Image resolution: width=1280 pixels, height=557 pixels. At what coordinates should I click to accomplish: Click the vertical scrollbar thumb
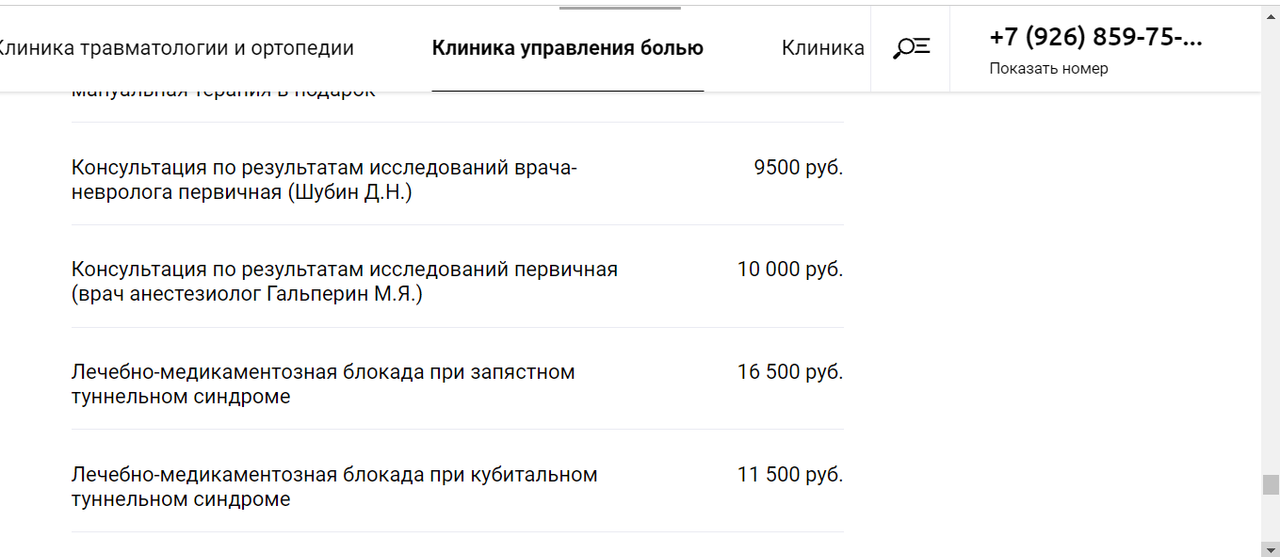pyautogui.click(x=1271, y=485)
